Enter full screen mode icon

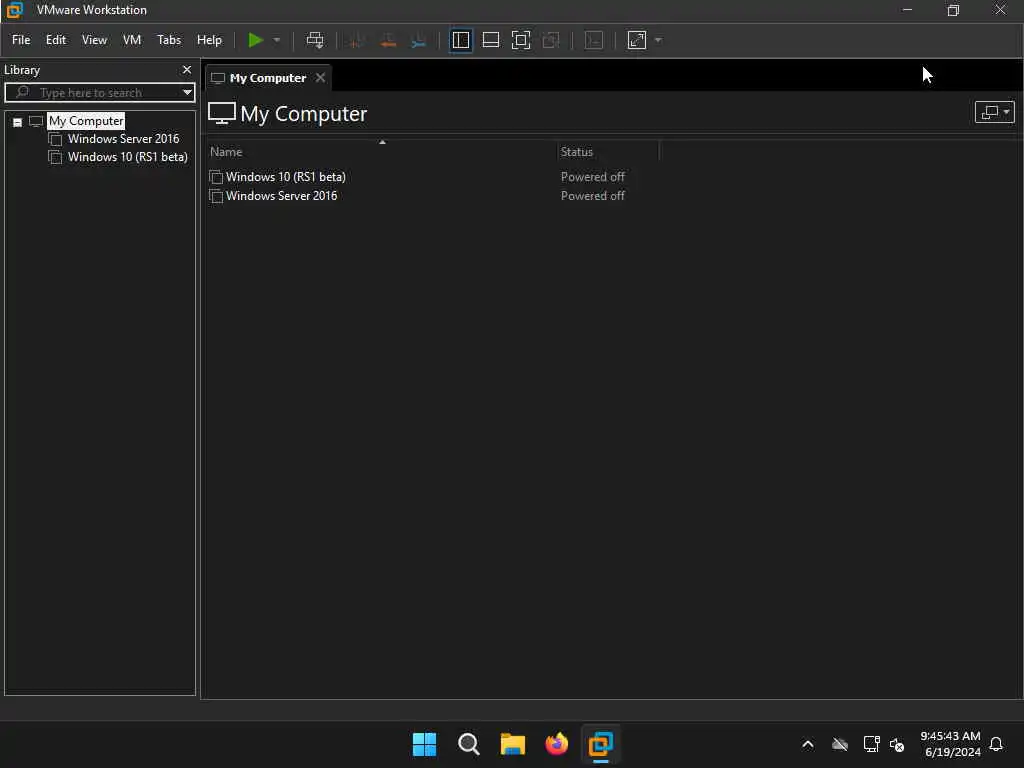click(520, 40)
